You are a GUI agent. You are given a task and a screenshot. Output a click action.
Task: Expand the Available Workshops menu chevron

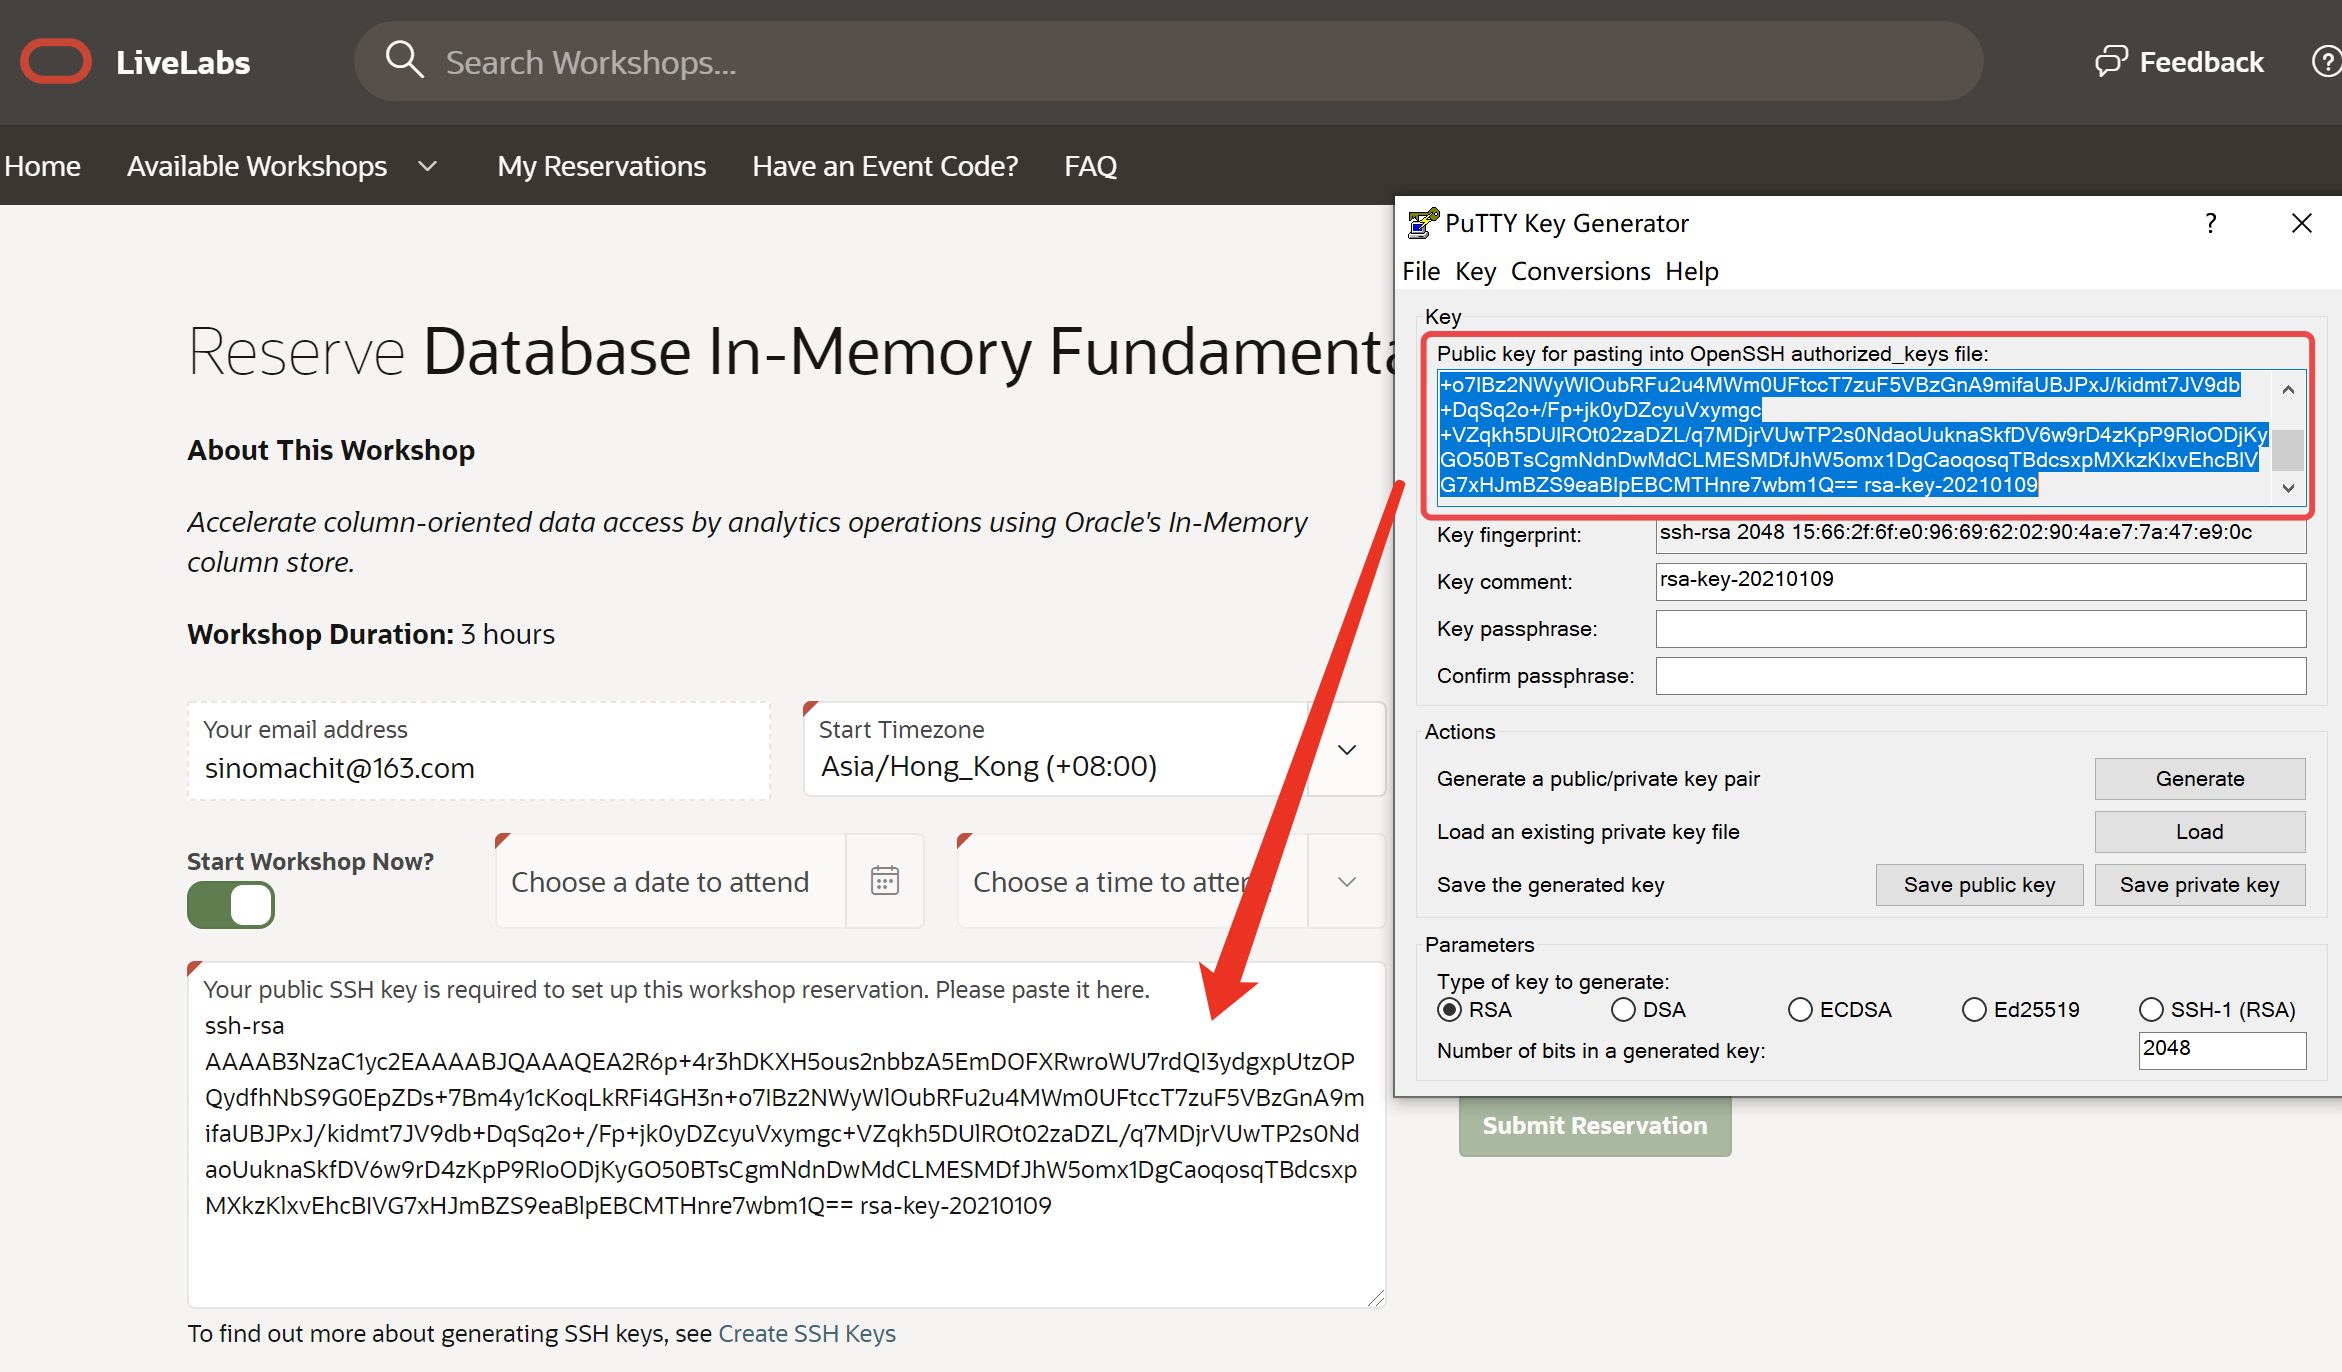[428, 166]
